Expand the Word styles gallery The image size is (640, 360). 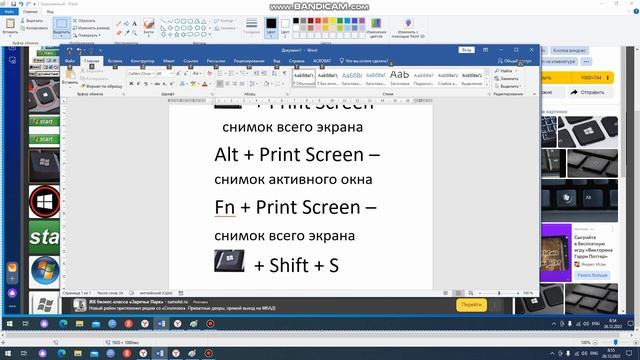tap(487, 84)
